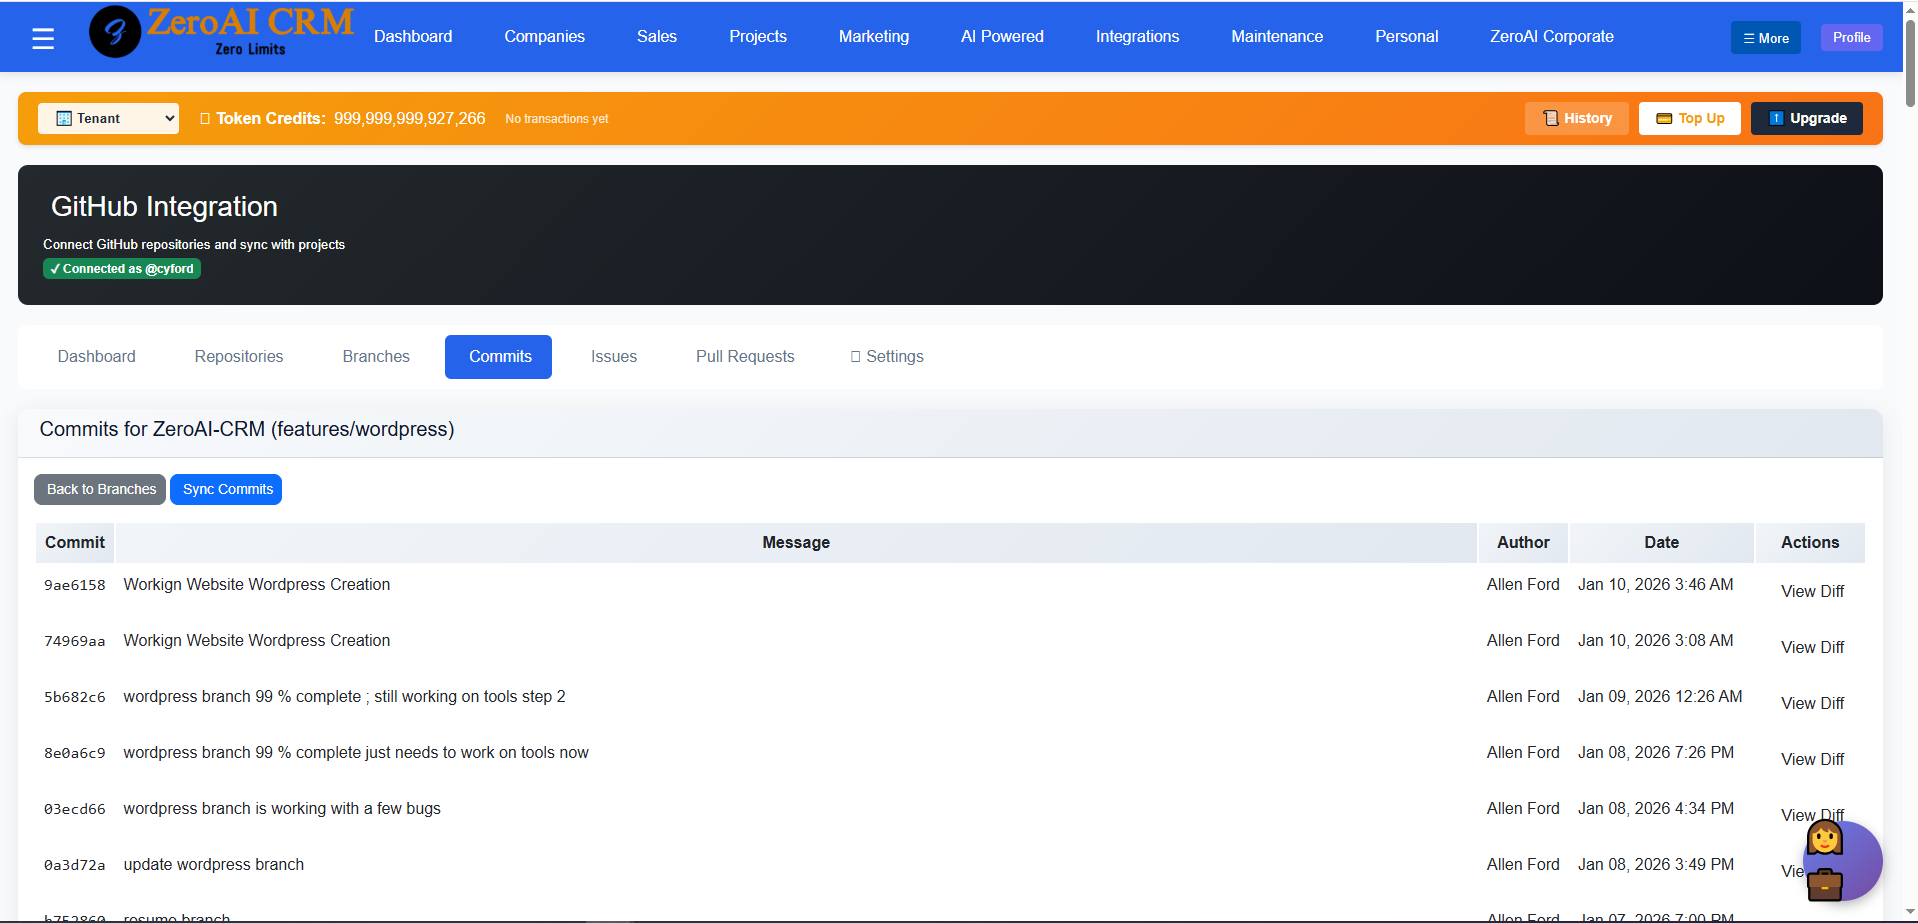Open the floating assistant chat avatar

pos(1841,861)
